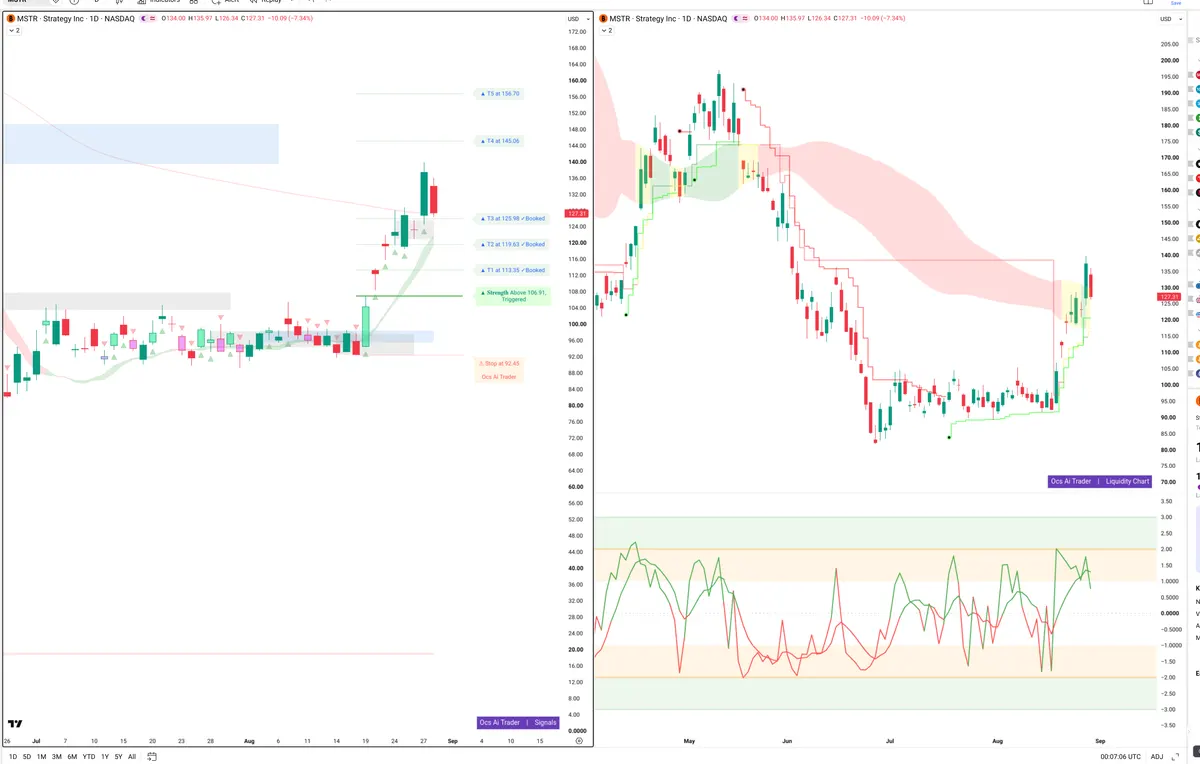Viewport: 1200px width, 764px height.
Task: Collapse the '2' indicator legend on left chart
Action: coord(14,31)
